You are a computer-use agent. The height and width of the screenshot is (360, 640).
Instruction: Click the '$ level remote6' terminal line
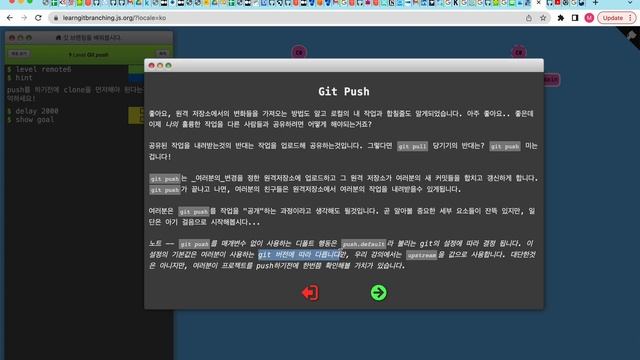click(39, 69)
